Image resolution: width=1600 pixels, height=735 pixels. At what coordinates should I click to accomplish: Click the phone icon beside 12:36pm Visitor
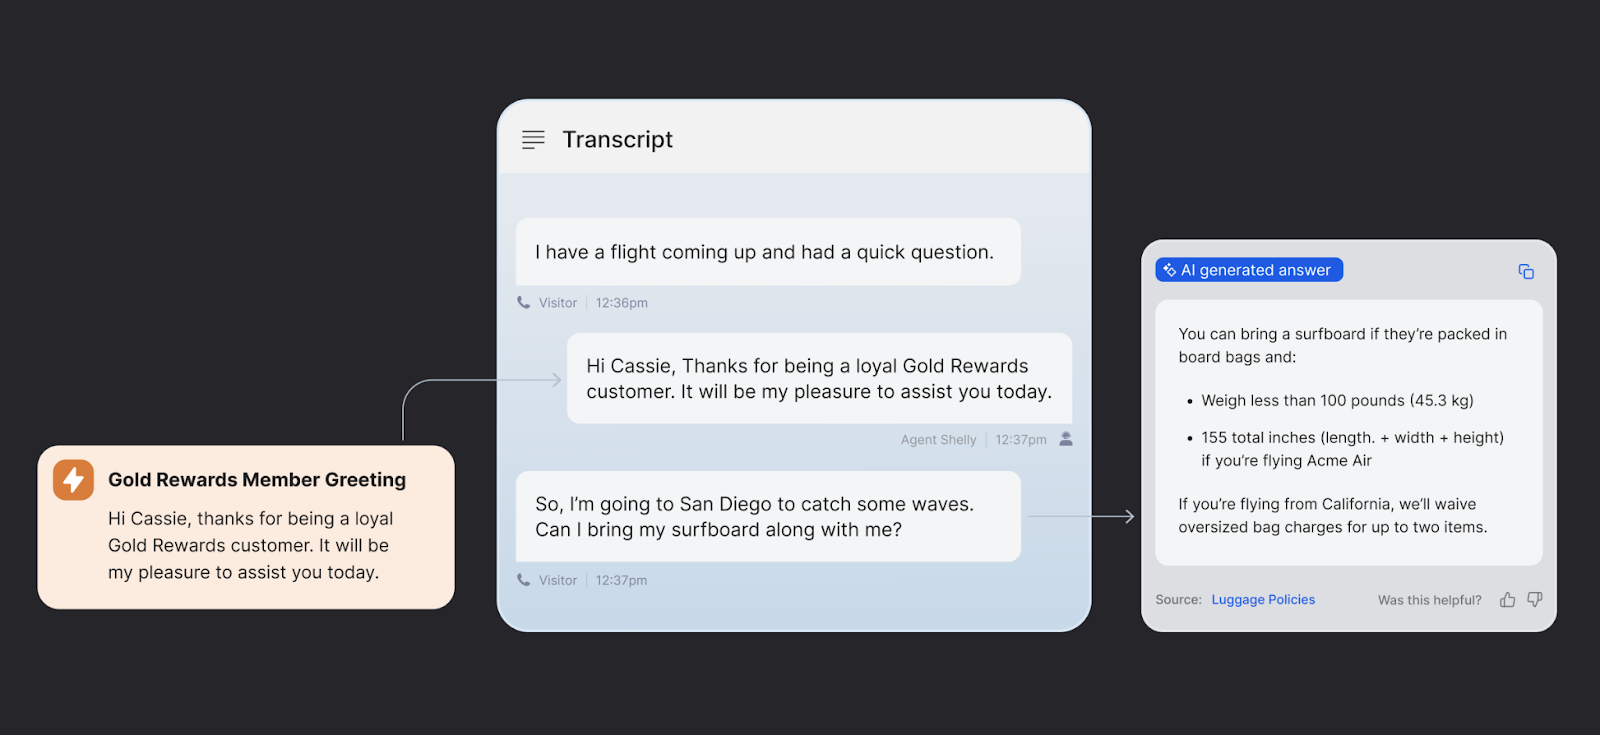tap(524, 303)
